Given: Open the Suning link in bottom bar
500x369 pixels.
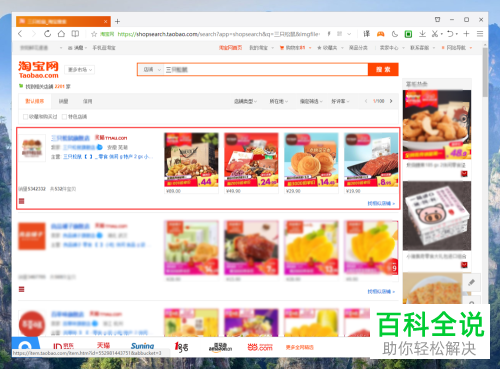Looking at the screenshot, I should 142,346.
